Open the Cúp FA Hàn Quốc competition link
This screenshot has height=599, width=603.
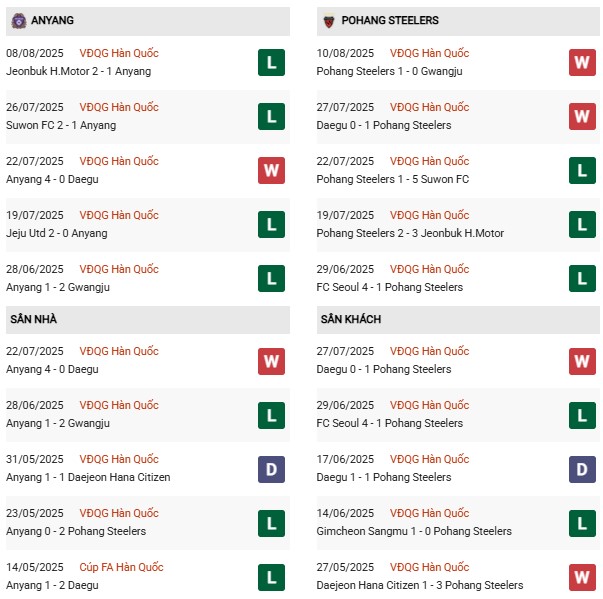click(x=124, y=567)
